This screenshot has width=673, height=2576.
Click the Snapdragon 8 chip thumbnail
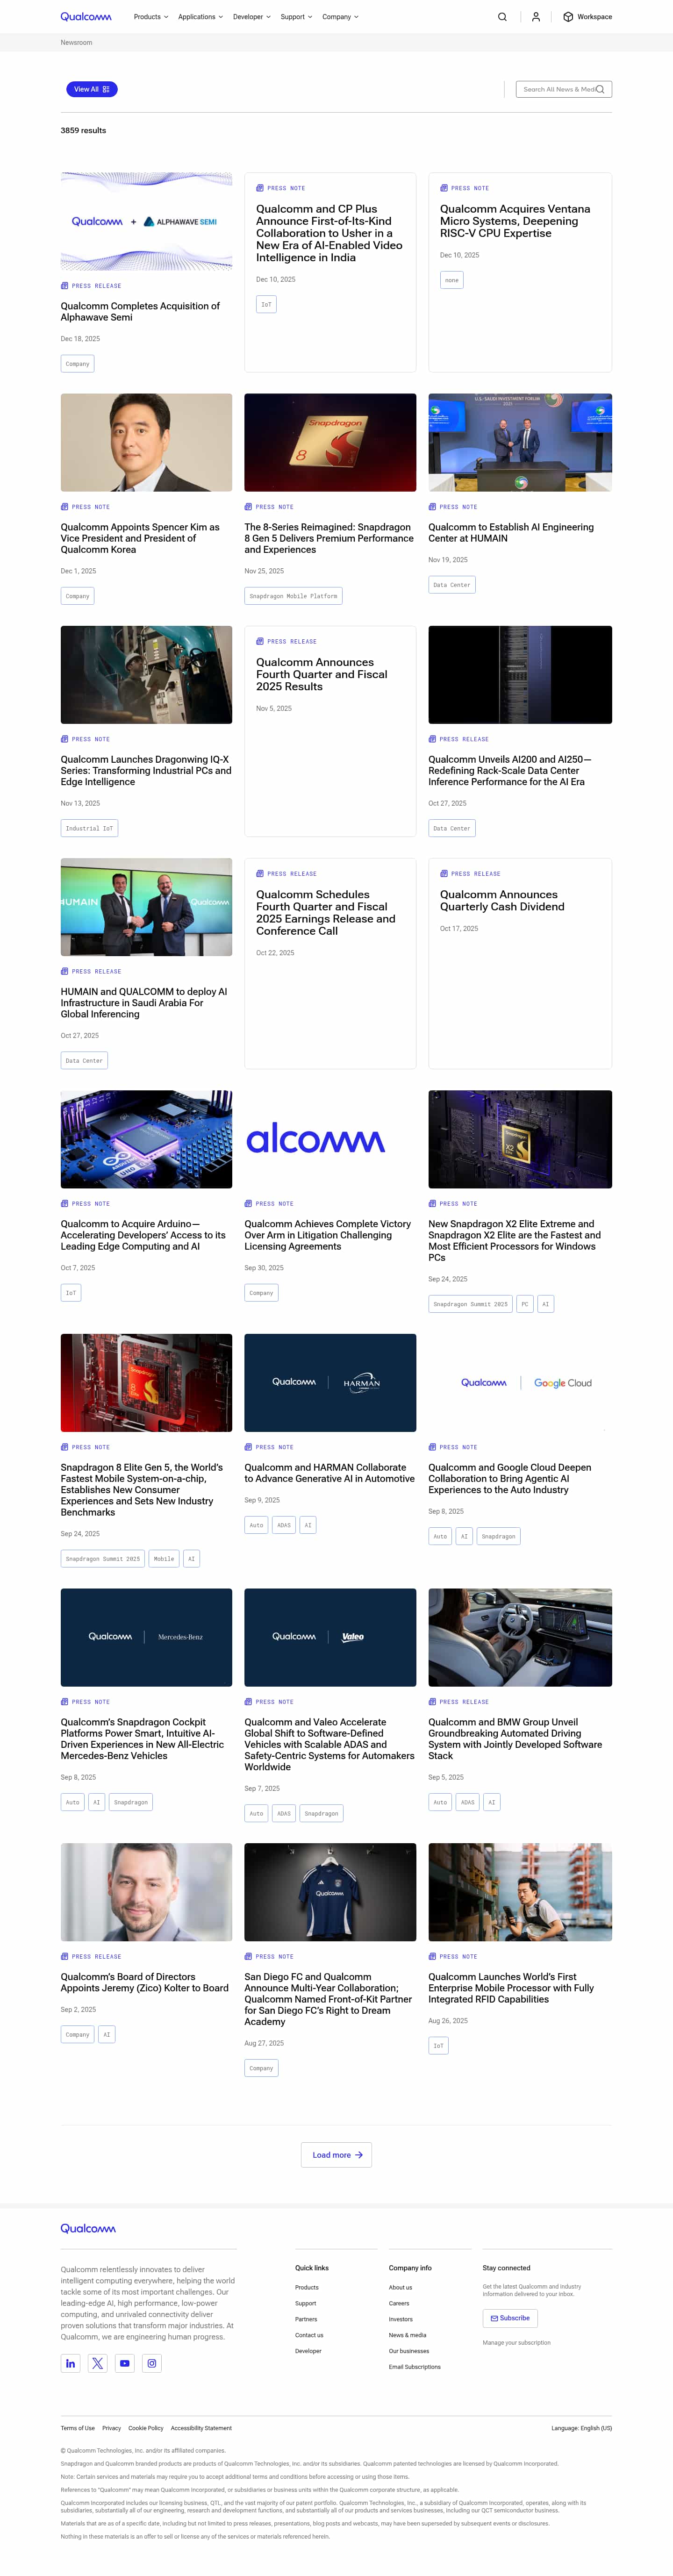click(x=330, y=442)
